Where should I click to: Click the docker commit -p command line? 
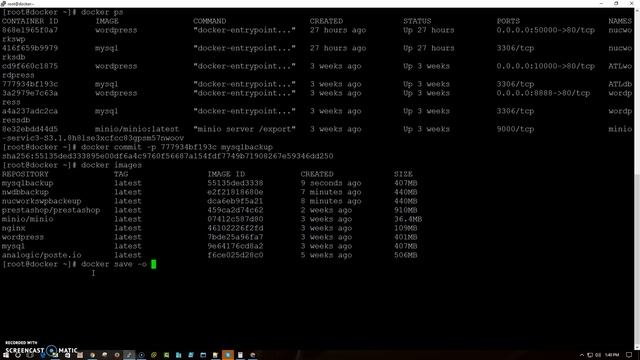177,147
